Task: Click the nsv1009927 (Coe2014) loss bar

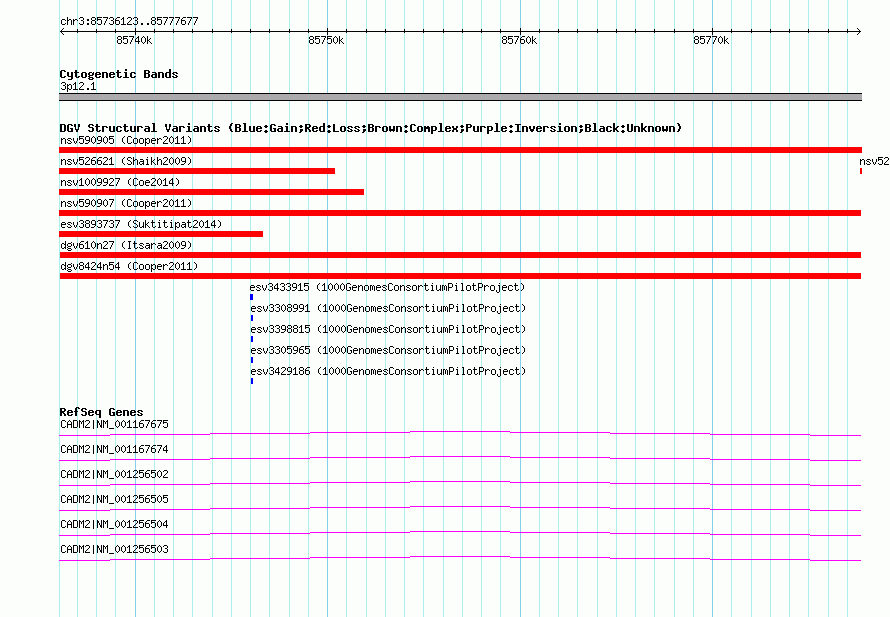Action: pos(211,192)
